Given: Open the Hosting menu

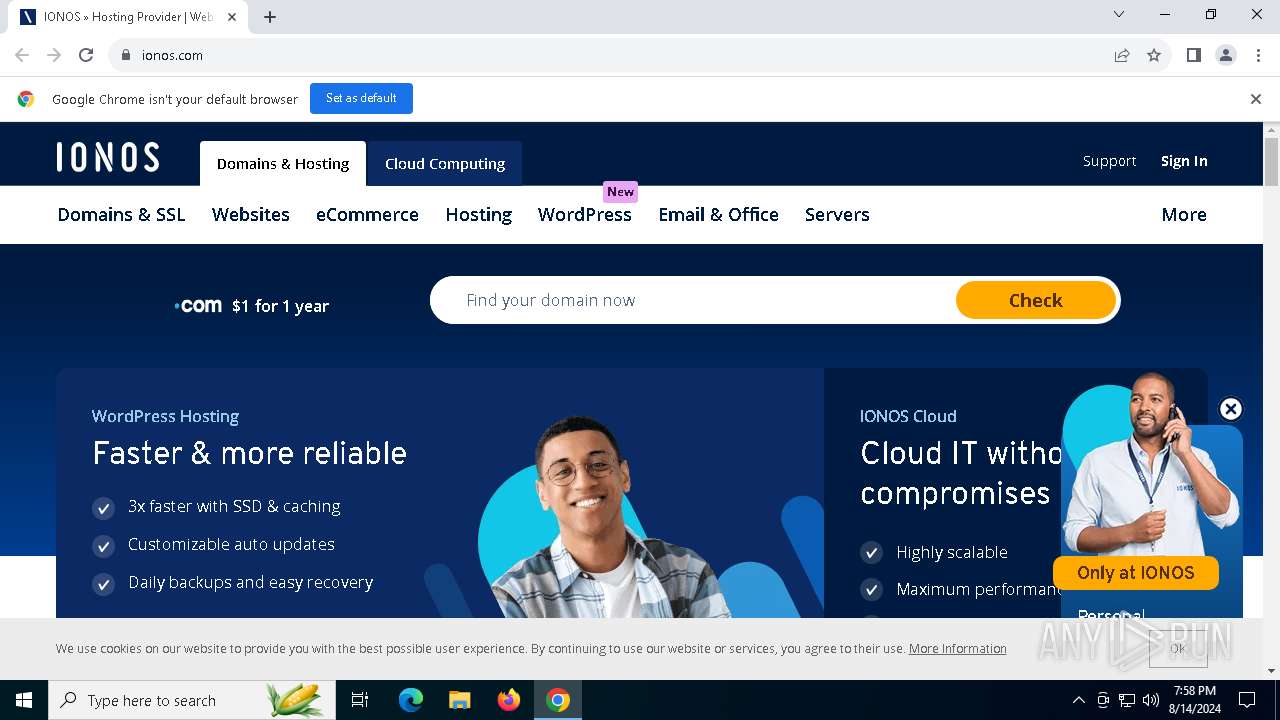Looking at the screenshot, I should click(479, 214).
